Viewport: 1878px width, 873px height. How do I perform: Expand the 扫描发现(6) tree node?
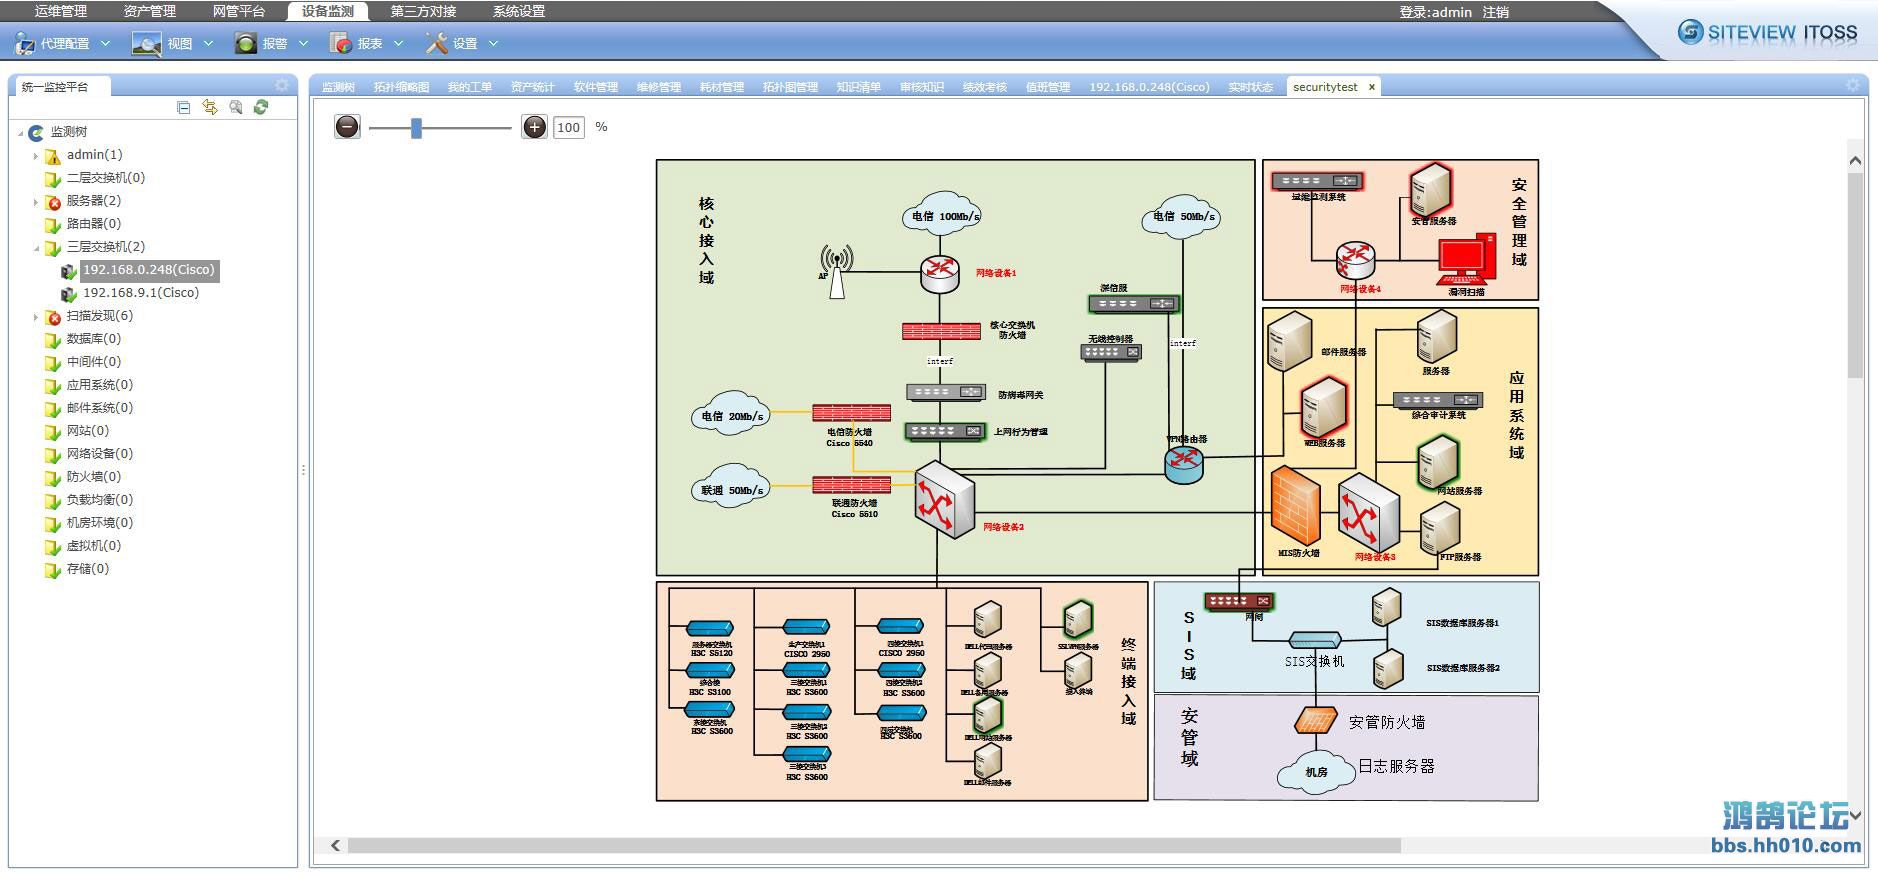point(36,317)
